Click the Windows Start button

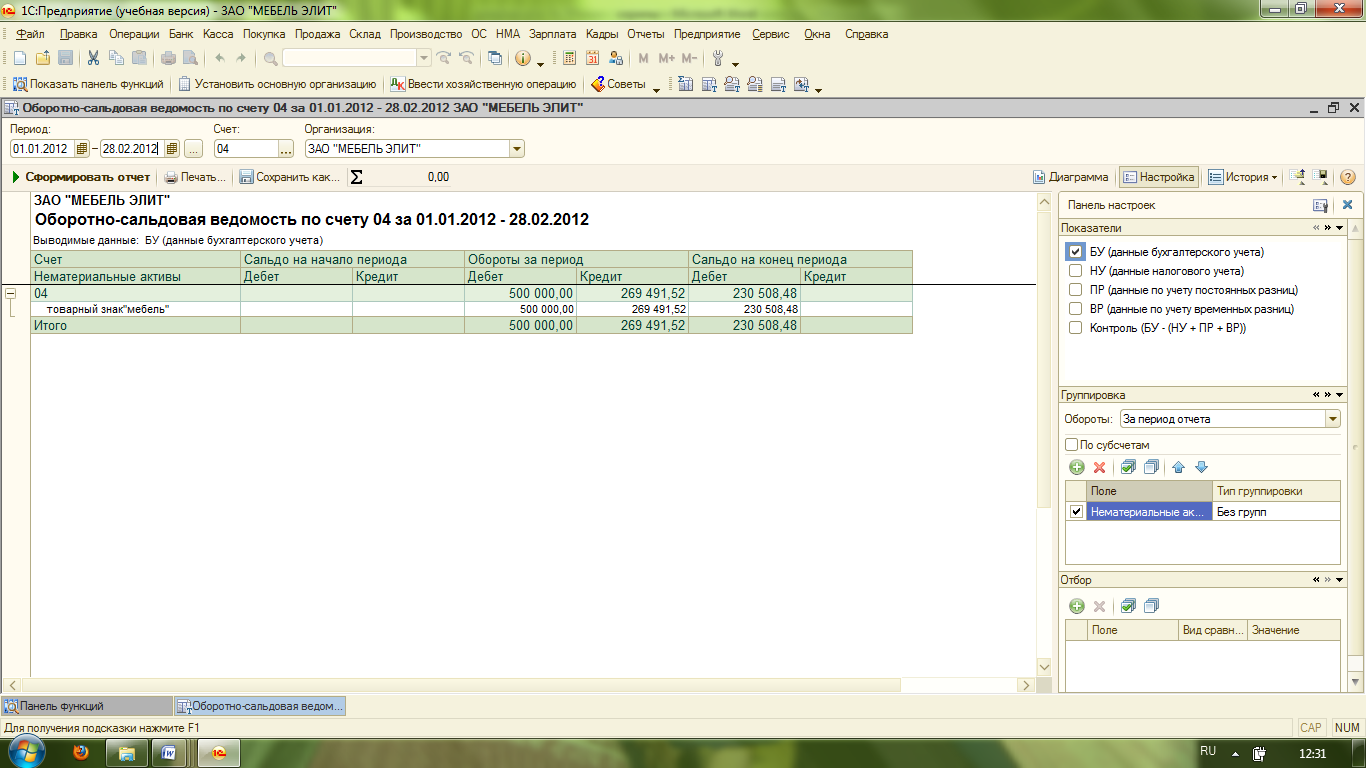click(x=27, y=751)
